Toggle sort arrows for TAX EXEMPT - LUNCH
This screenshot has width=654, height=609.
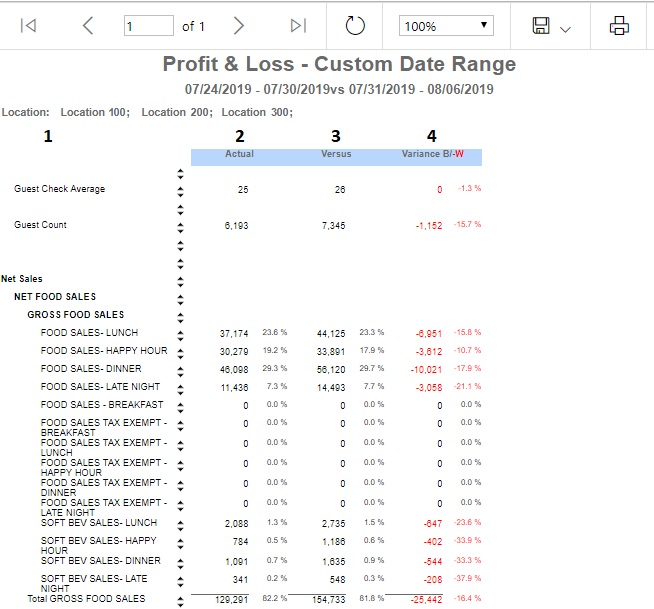point(180,446)
